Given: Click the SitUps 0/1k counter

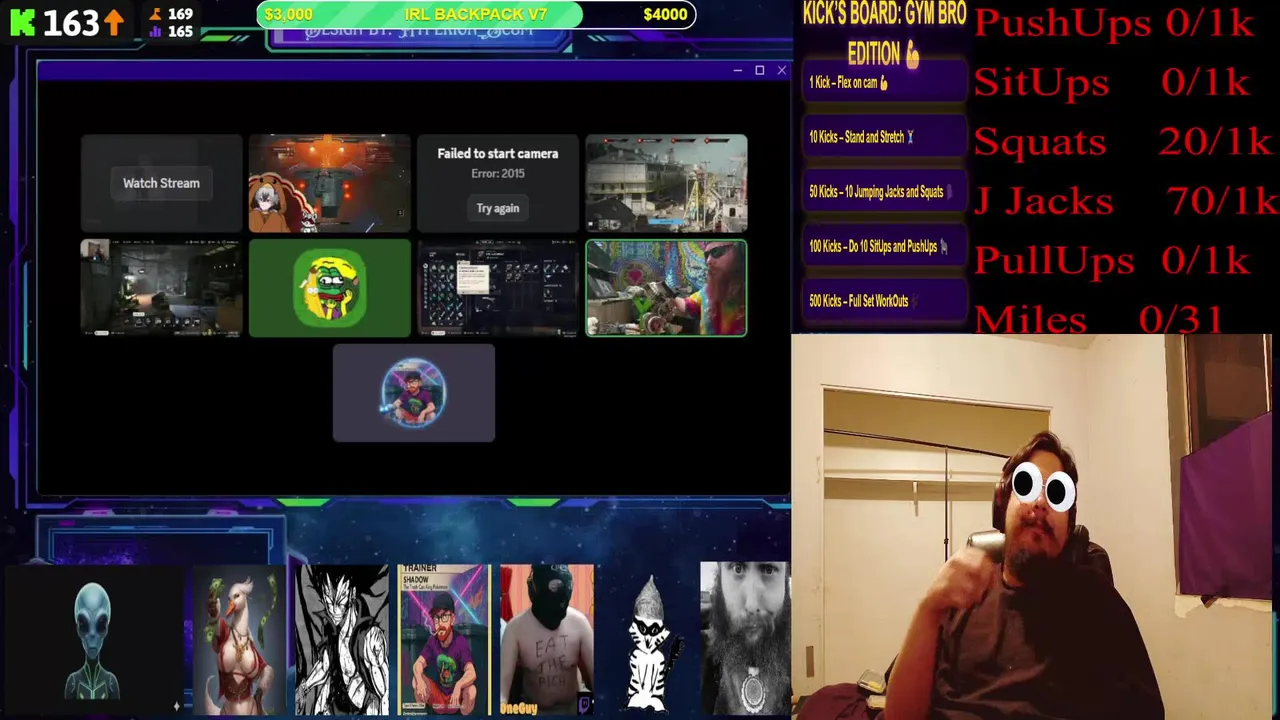Looking at the screenshot, I should tap(1111, 82).
